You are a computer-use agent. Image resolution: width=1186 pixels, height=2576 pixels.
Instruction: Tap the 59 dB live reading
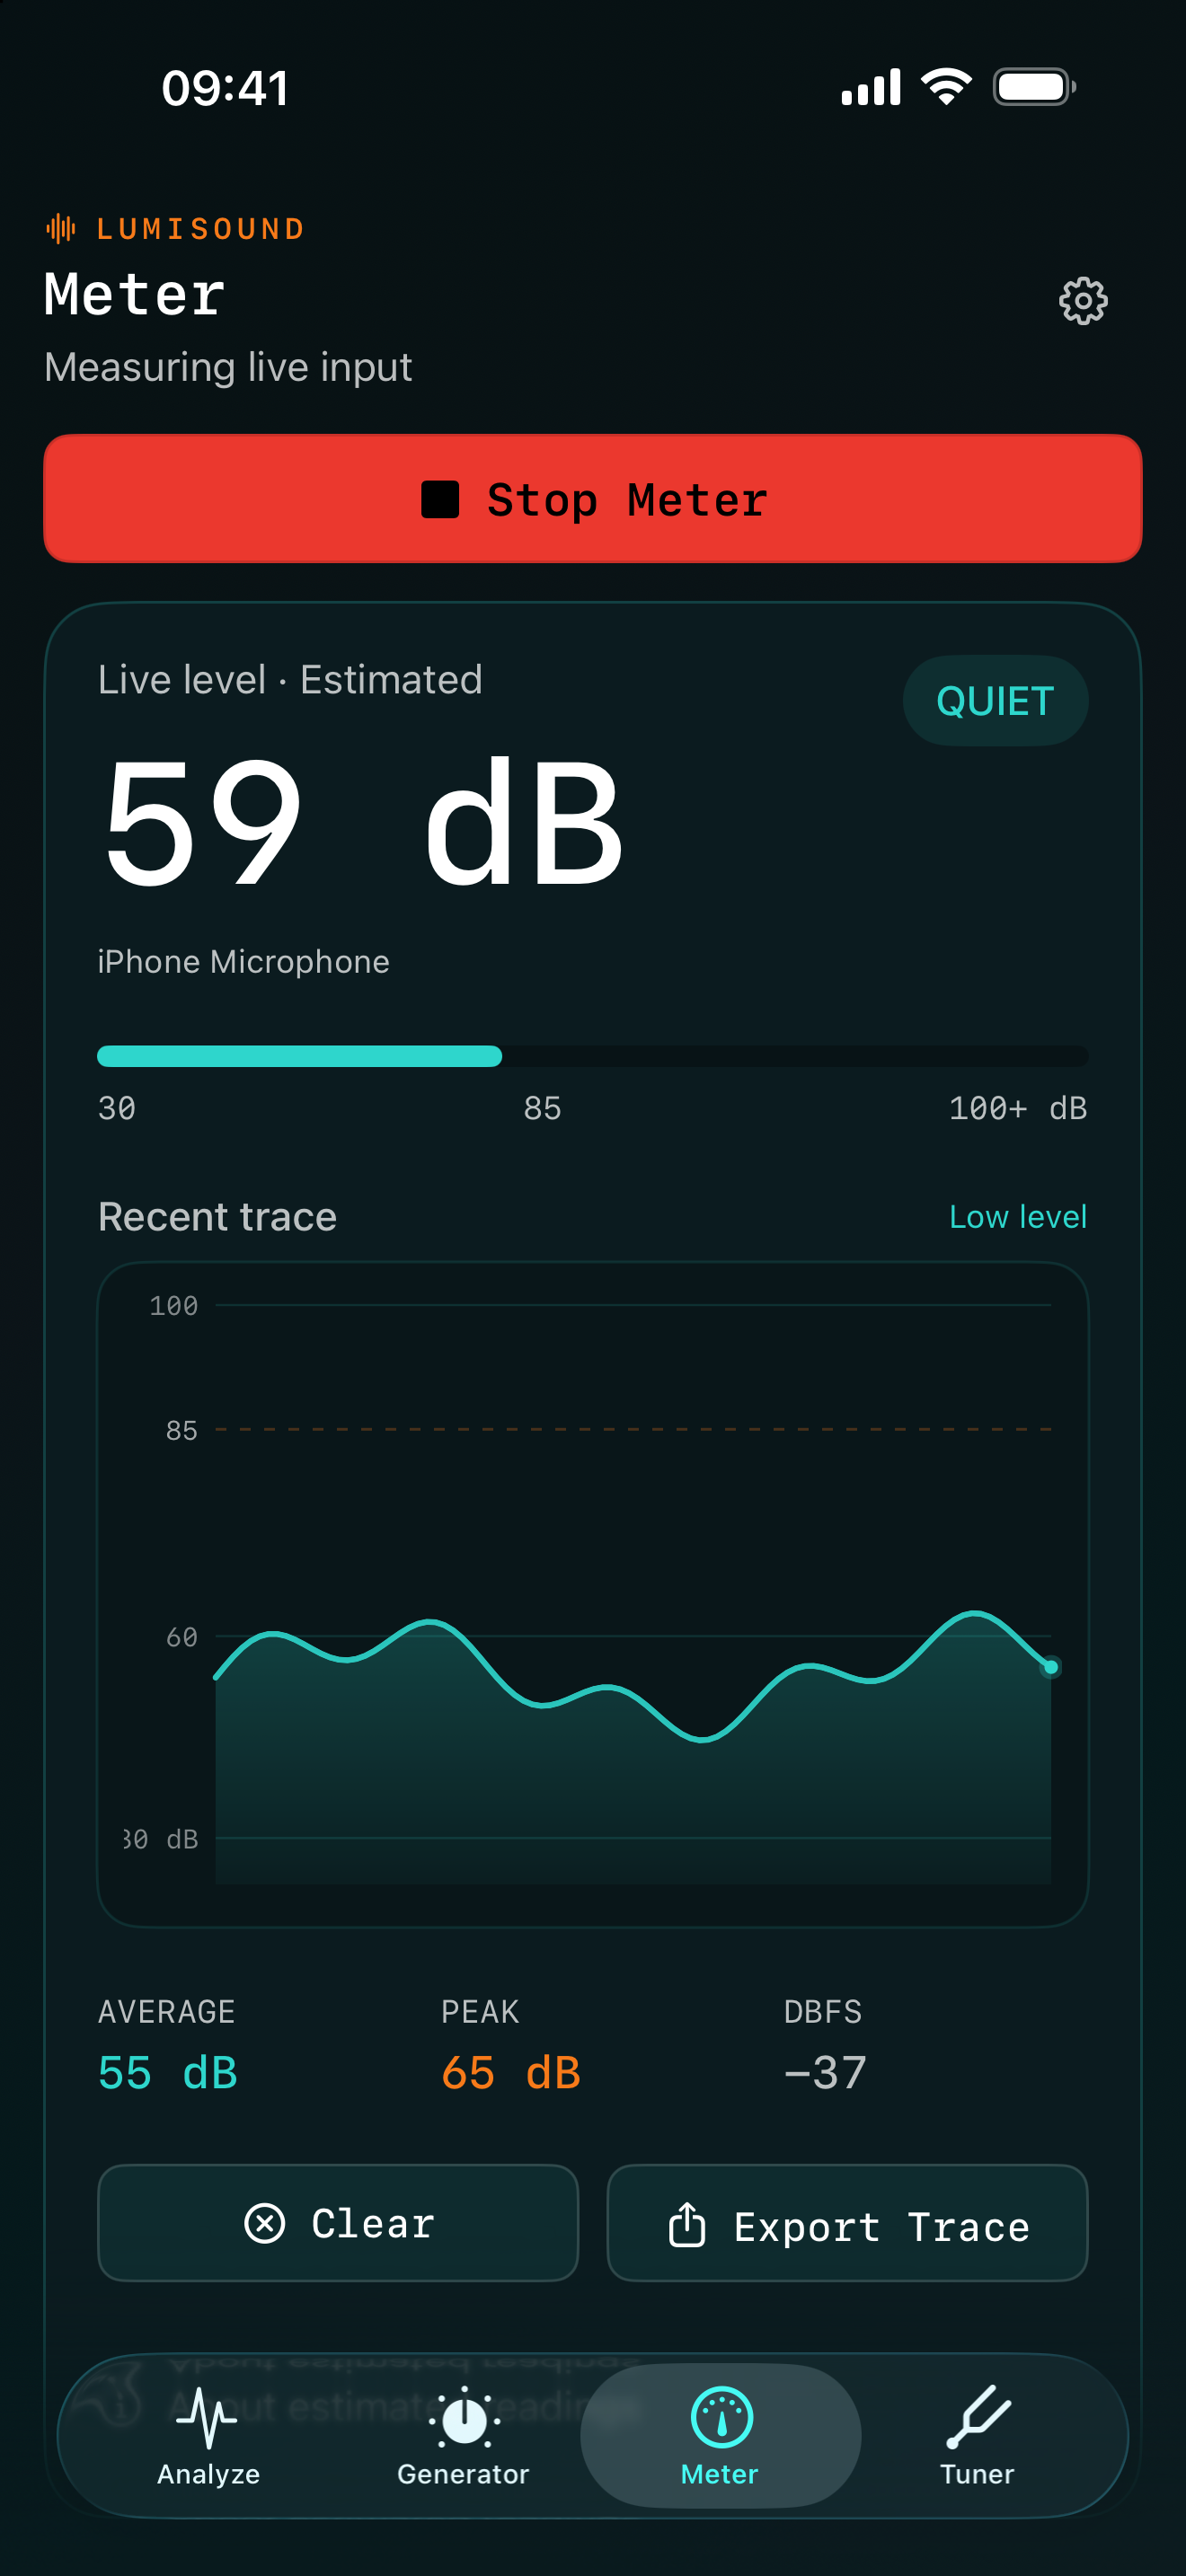click(x=364, y=822)
